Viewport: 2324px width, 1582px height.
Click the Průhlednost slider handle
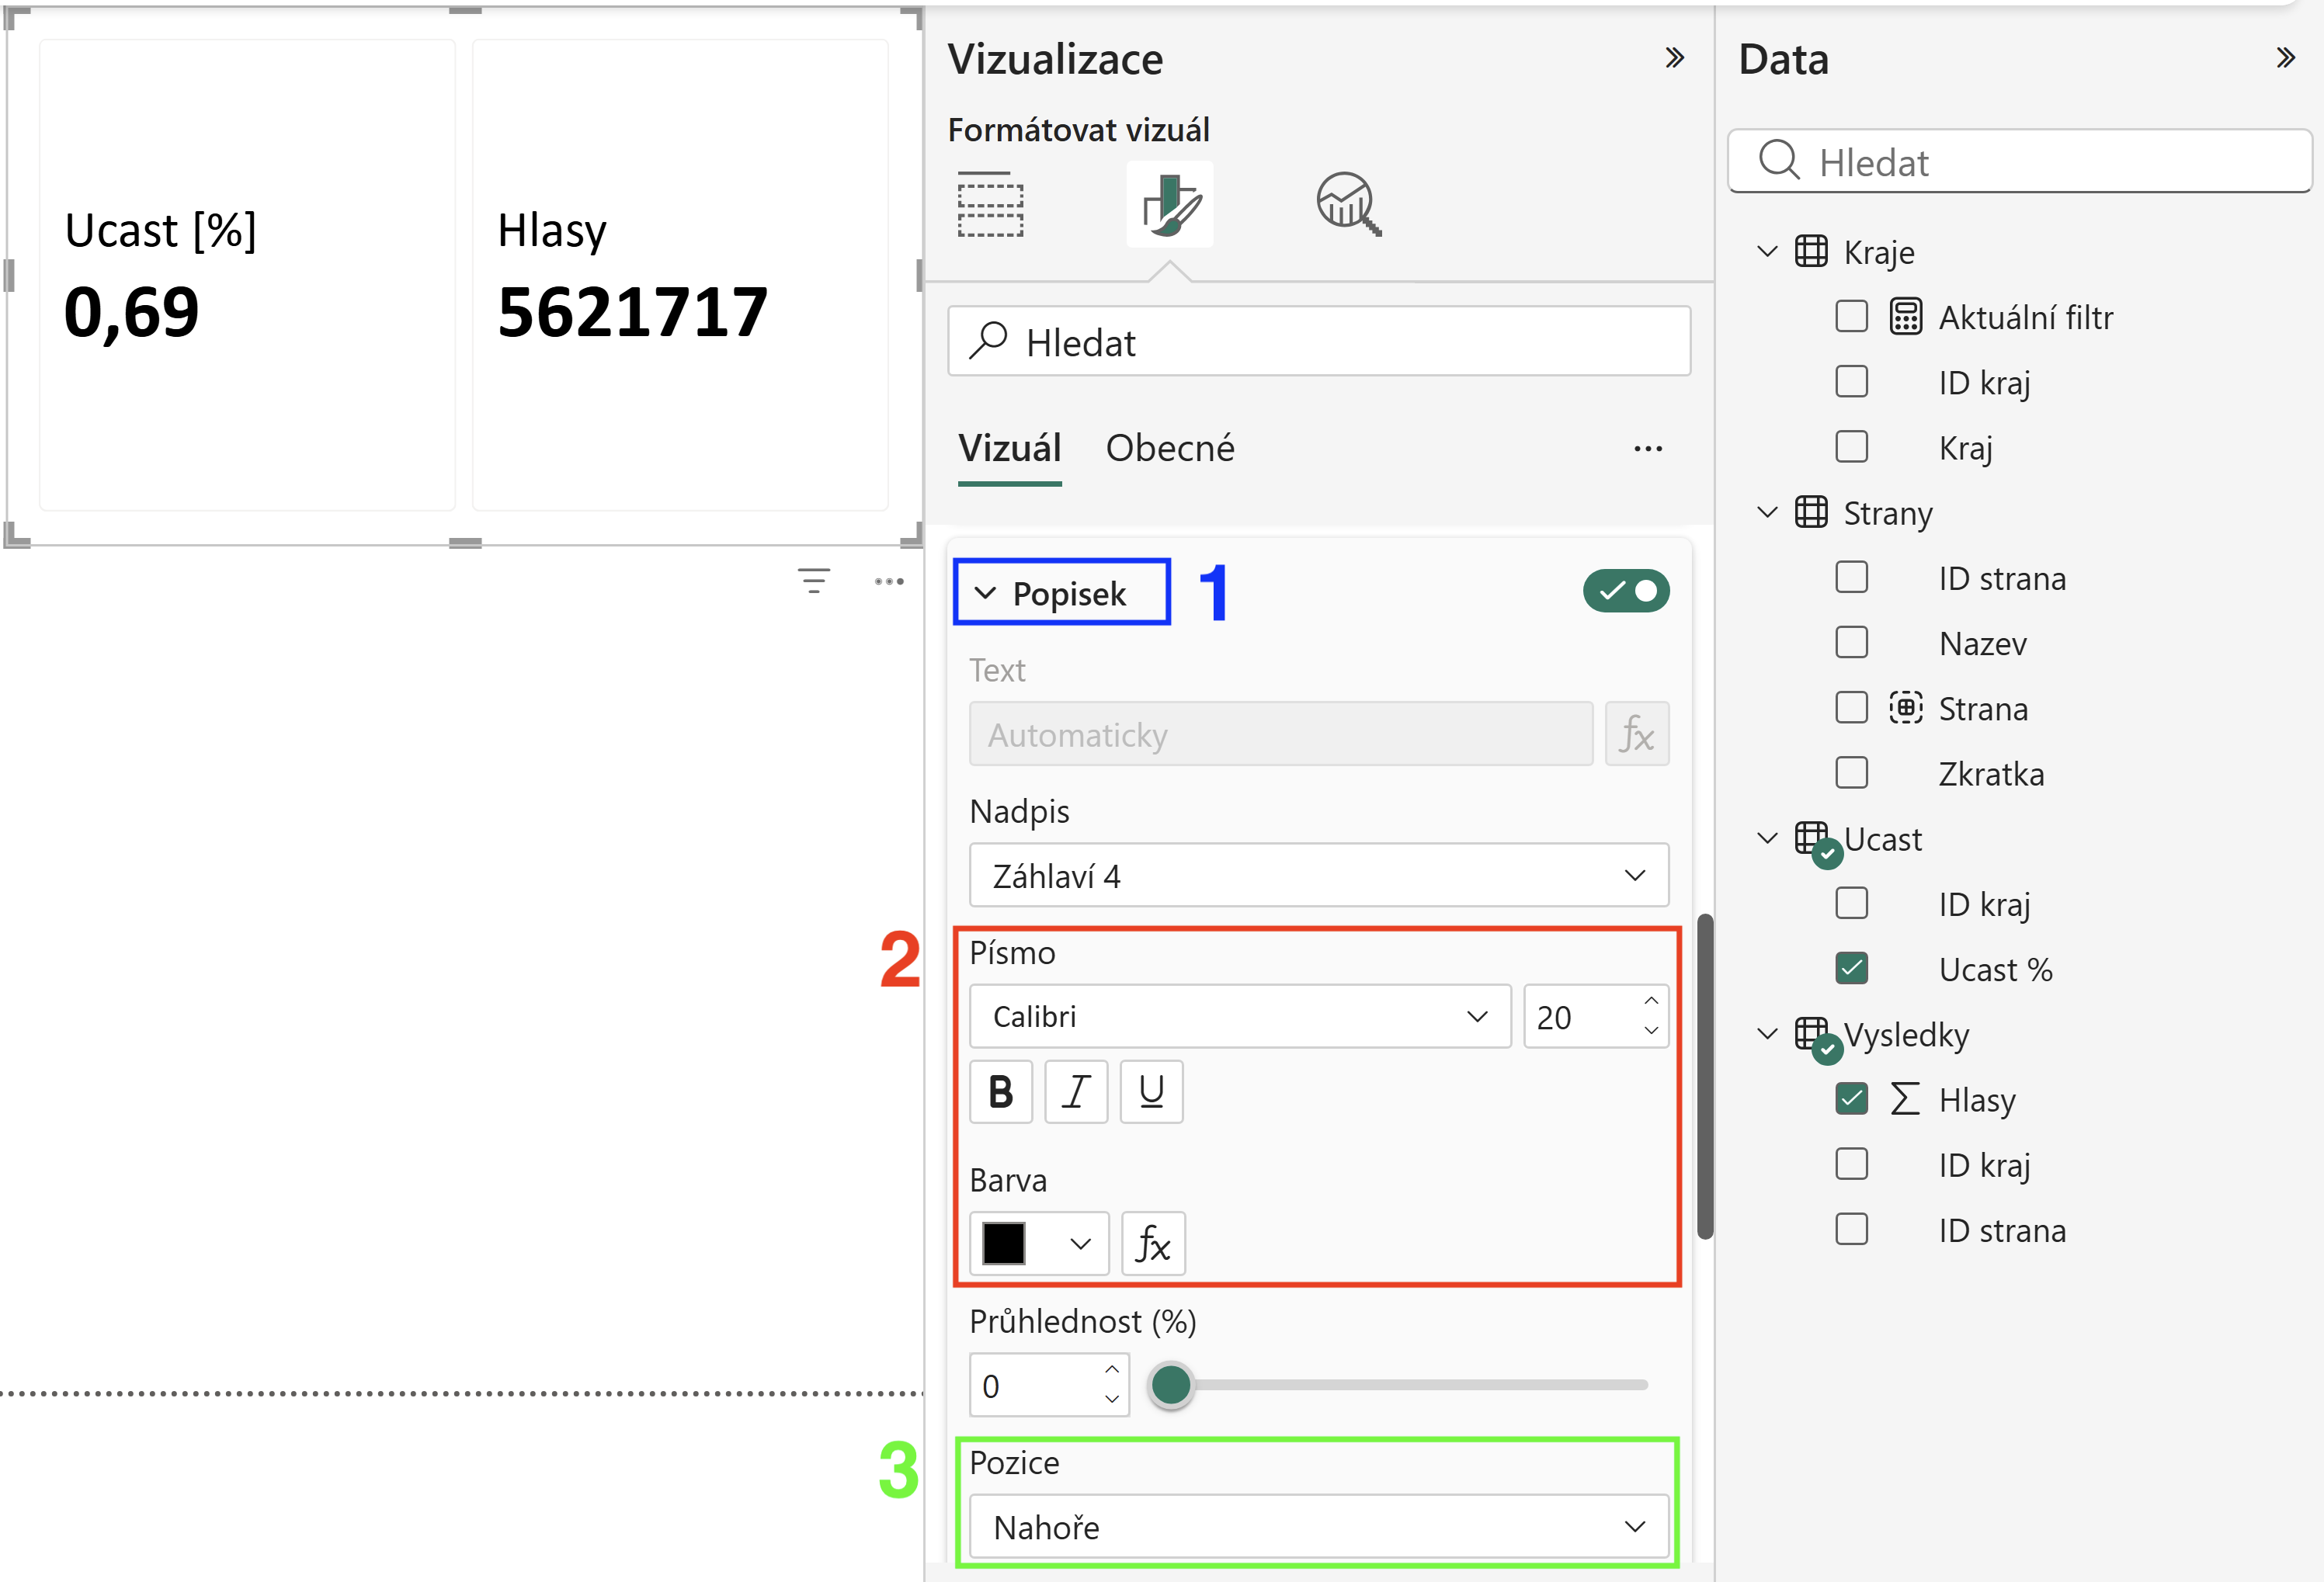1171,1386
